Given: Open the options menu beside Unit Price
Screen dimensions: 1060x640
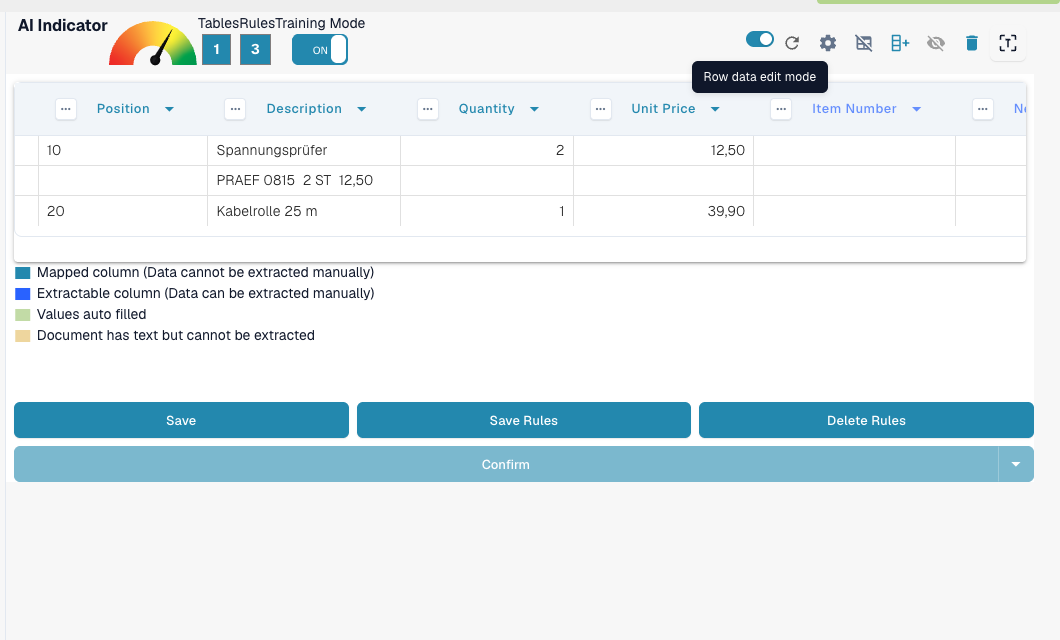Looking at the screenshot, I should (600, 109).
